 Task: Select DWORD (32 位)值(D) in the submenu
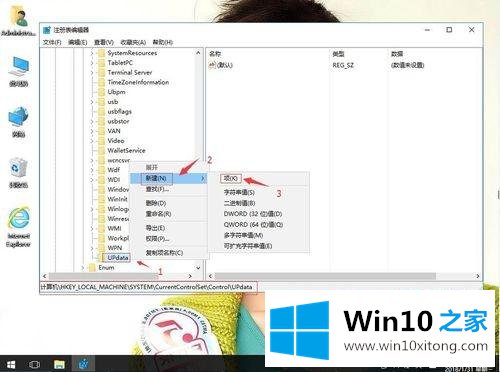259,214
